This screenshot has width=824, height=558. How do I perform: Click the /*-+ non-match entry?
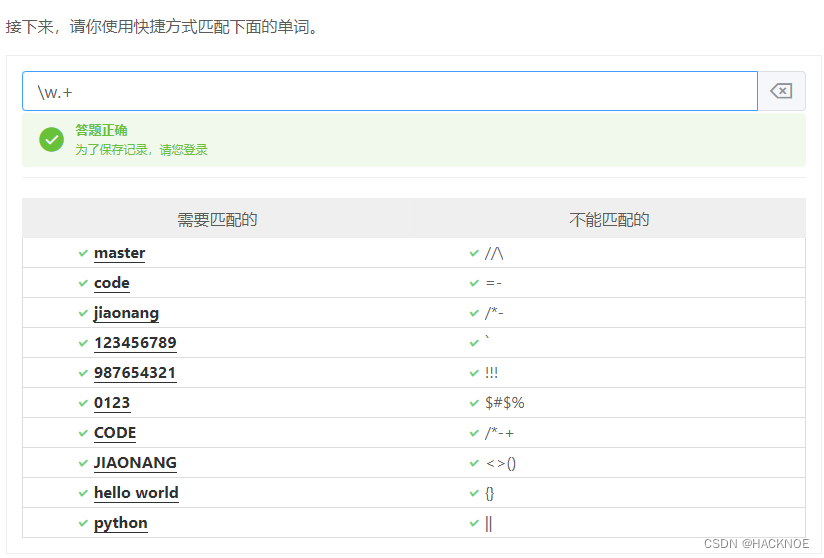click(x=499, y=433)
